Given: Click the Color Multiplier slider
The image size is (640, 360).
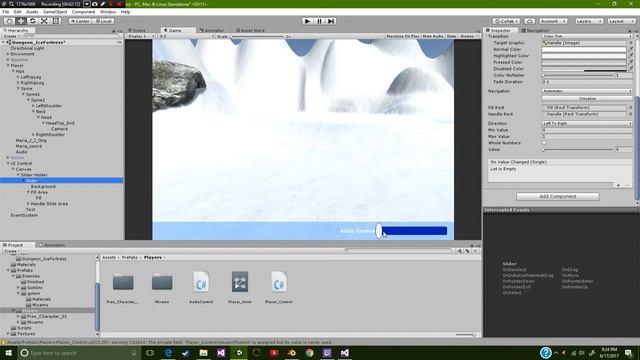Looking at the screenshot, I should pyautogui.click(x=579, y=75).
